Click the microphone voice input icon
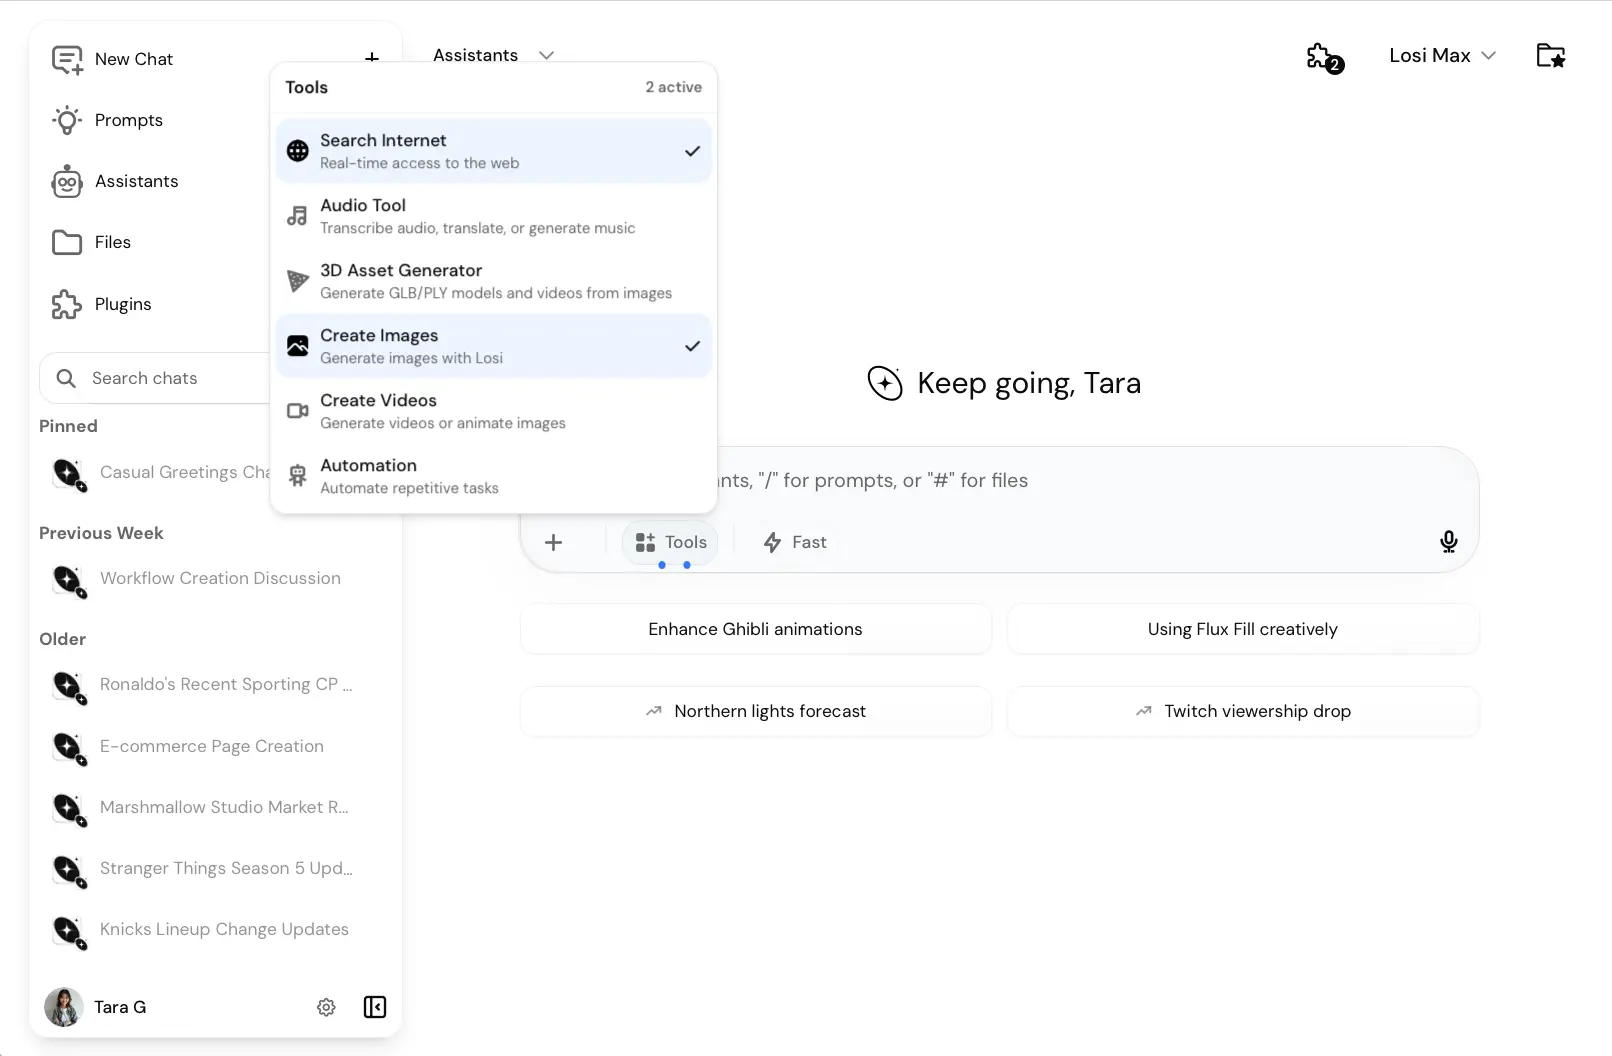The height and width of the screenshot is (1056, 1612). point(1448,542)
